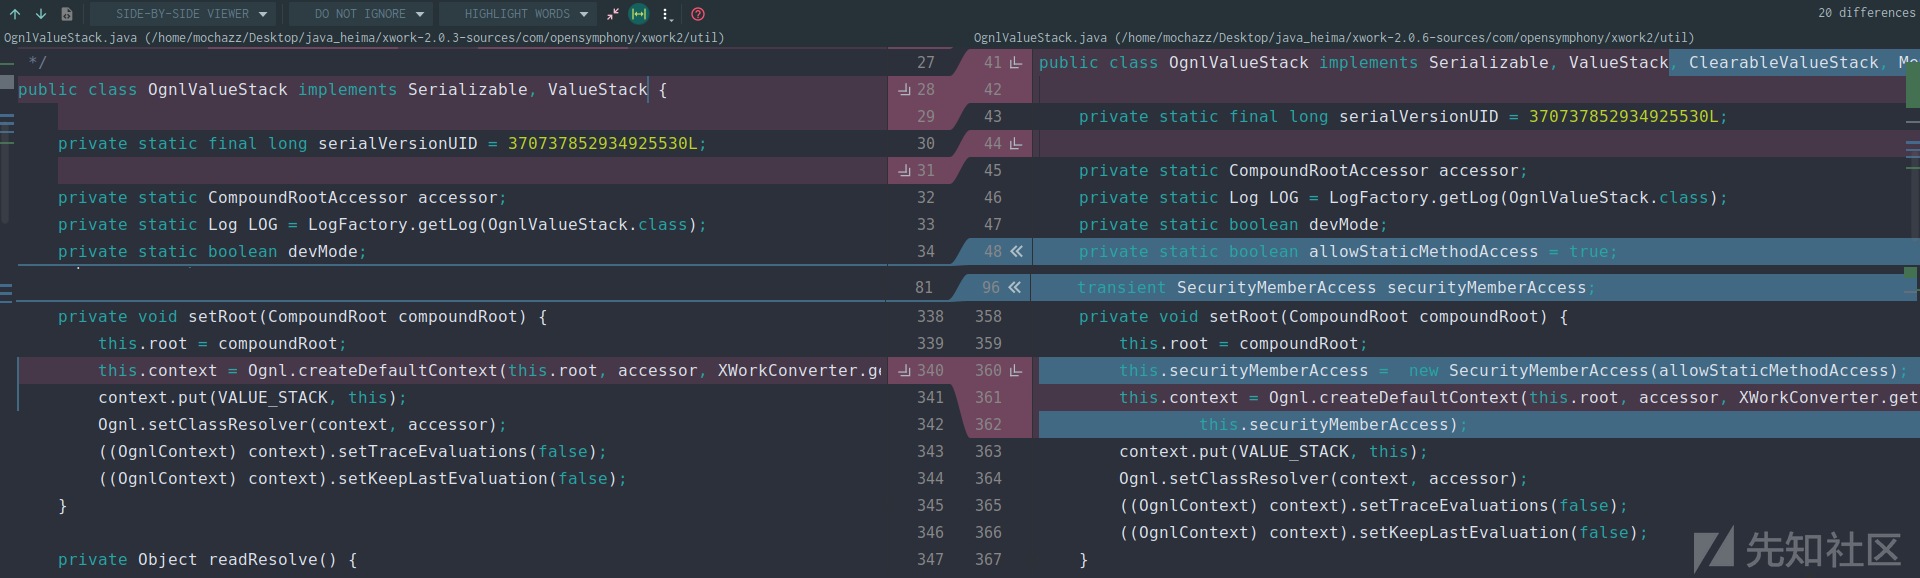Click the change icon beside right line 360
Image resolution: width=1920 pixels, height=578 pixels.
coord(1016,371)
